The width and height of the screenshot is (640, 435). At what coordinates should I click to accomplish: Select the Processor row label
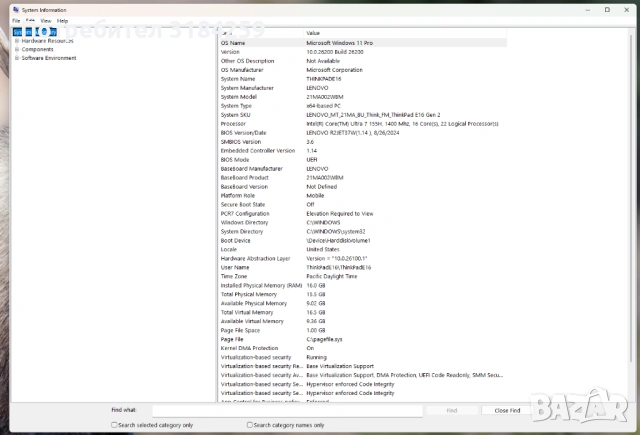tap(233, 124)
